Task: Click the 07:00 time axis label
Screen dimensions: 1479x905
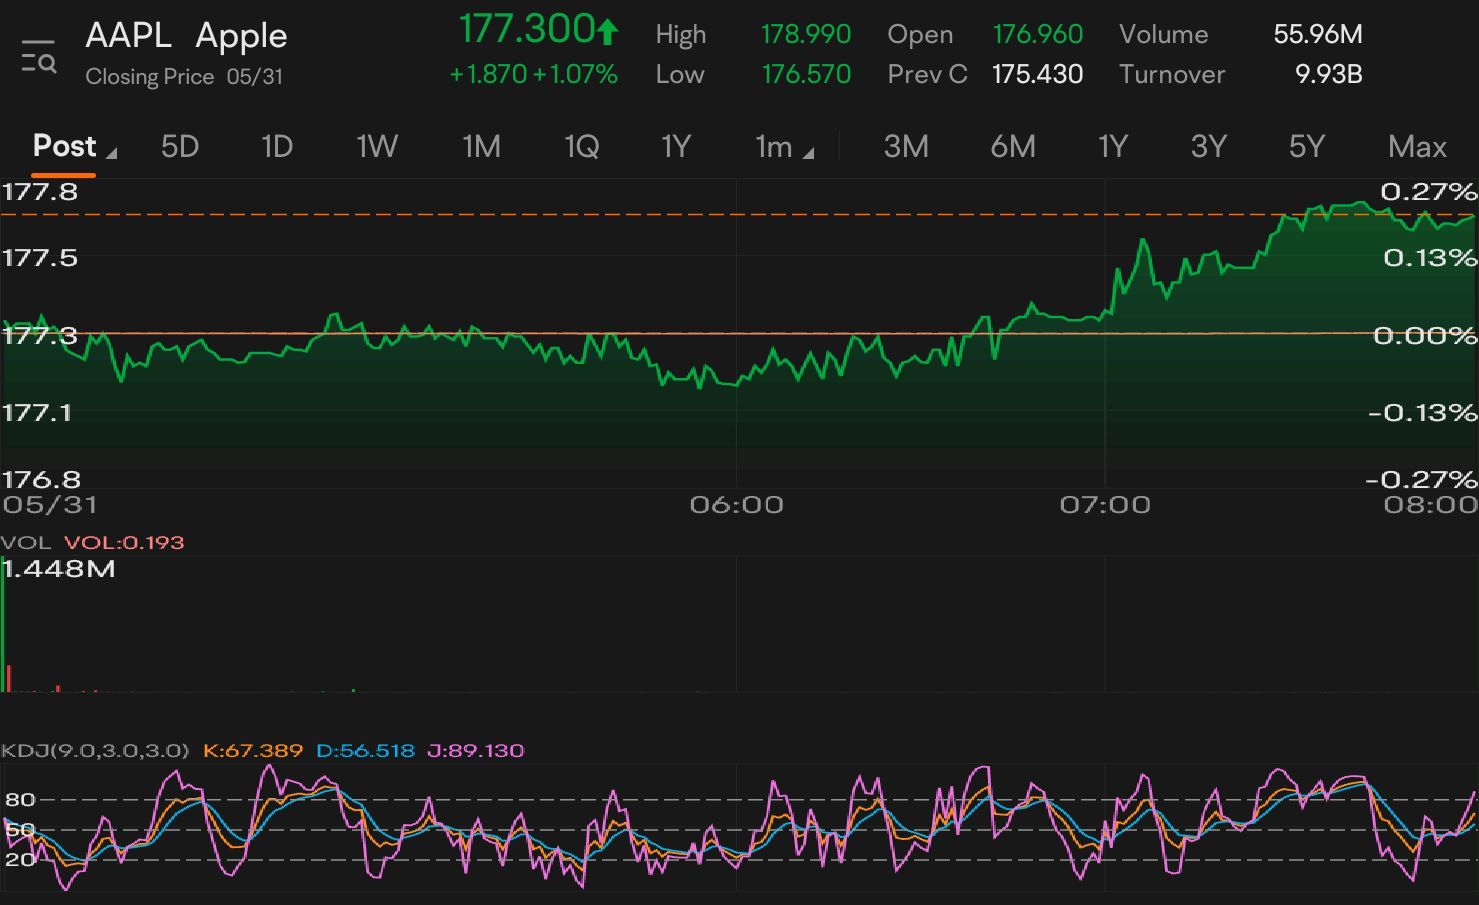Action: pyautogui.click(x=1105, y=505)
